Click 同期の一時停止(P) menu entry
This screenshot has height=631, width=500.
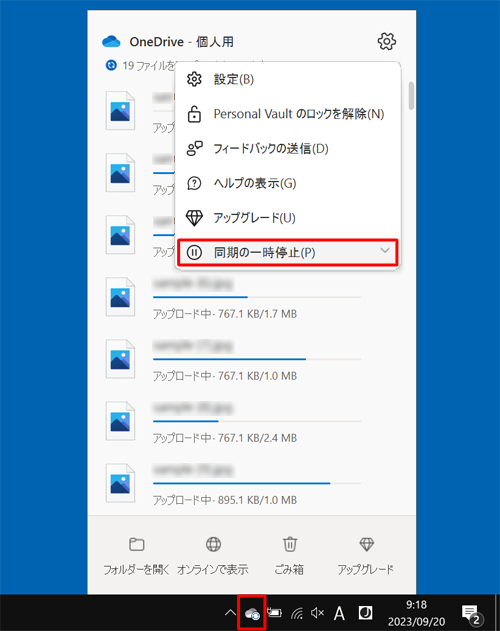coord(288,252)
